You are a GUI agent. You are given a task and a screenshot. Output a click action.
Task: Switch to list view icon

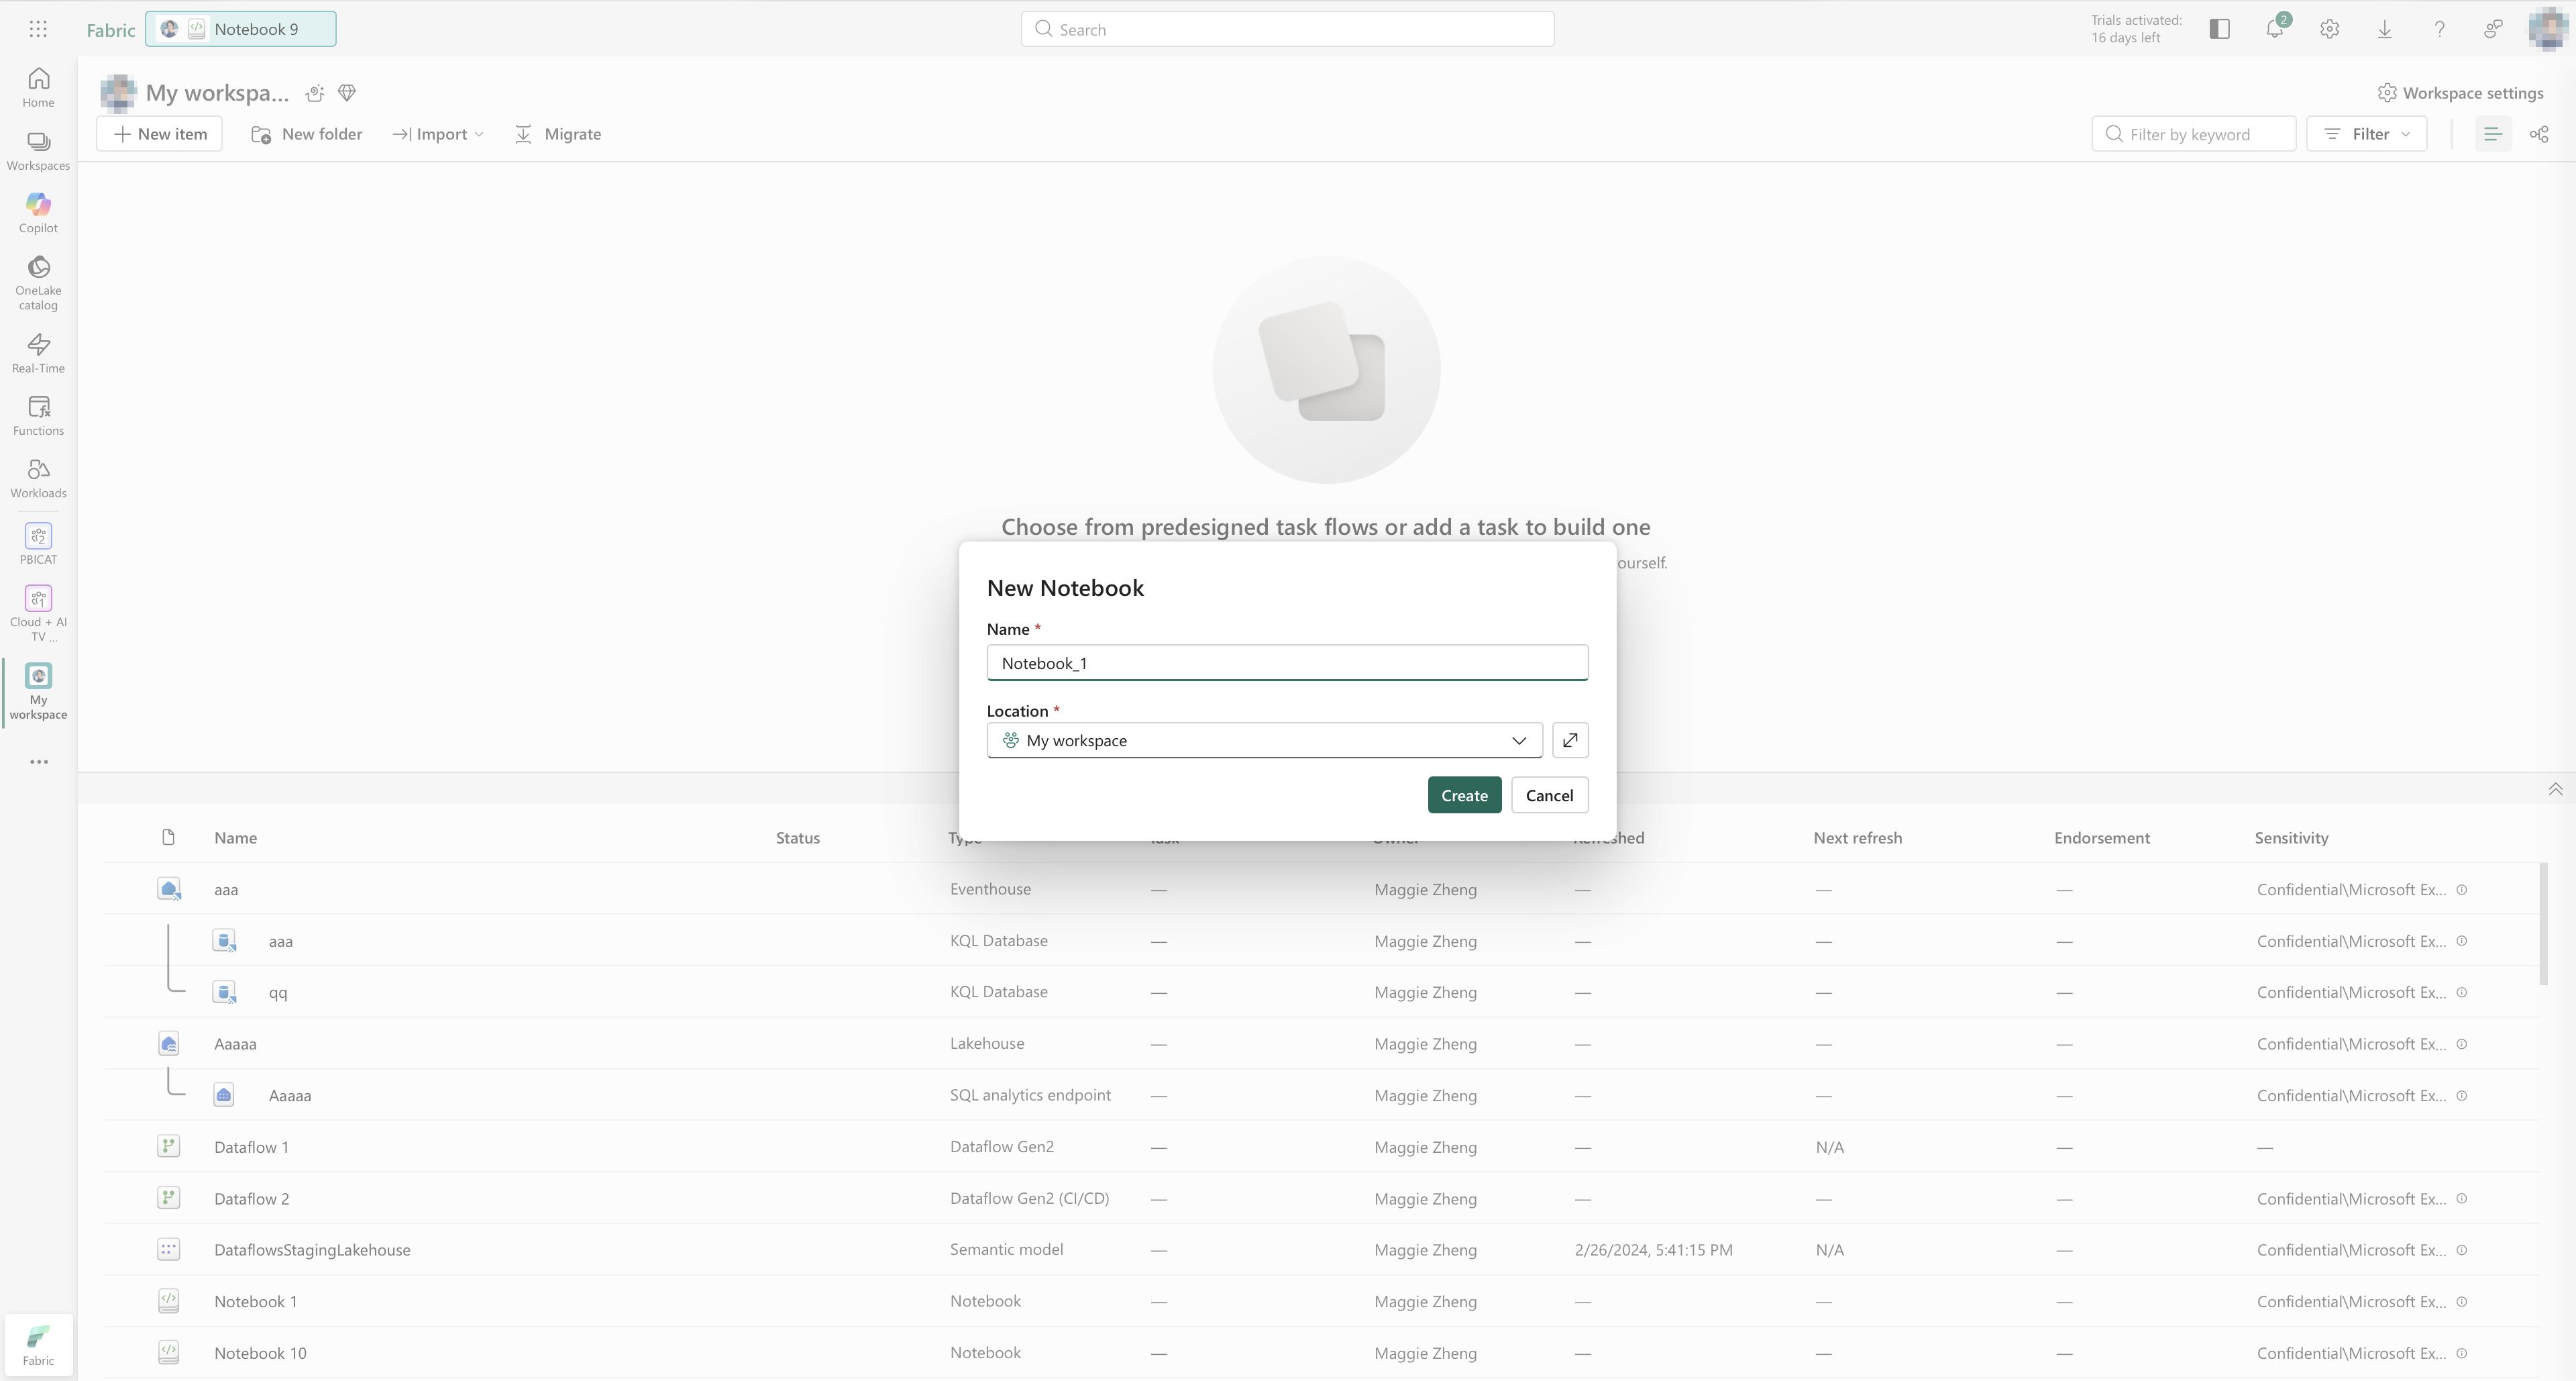pyautogui.click(x=2493, y=134)
